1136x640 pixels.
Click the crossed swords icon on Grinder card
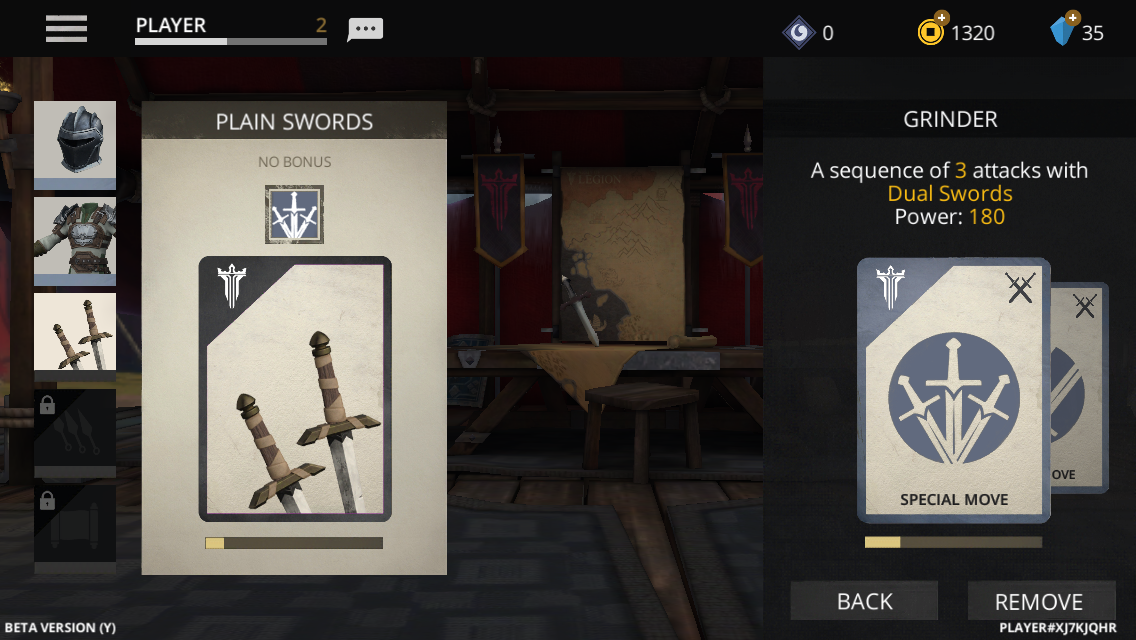(x=1020, y=288)
